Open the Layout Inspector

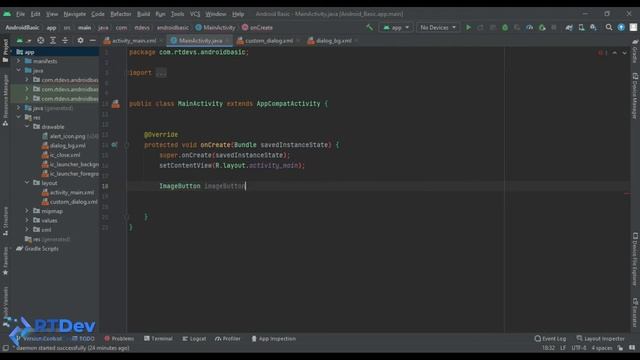pos(600,339)
